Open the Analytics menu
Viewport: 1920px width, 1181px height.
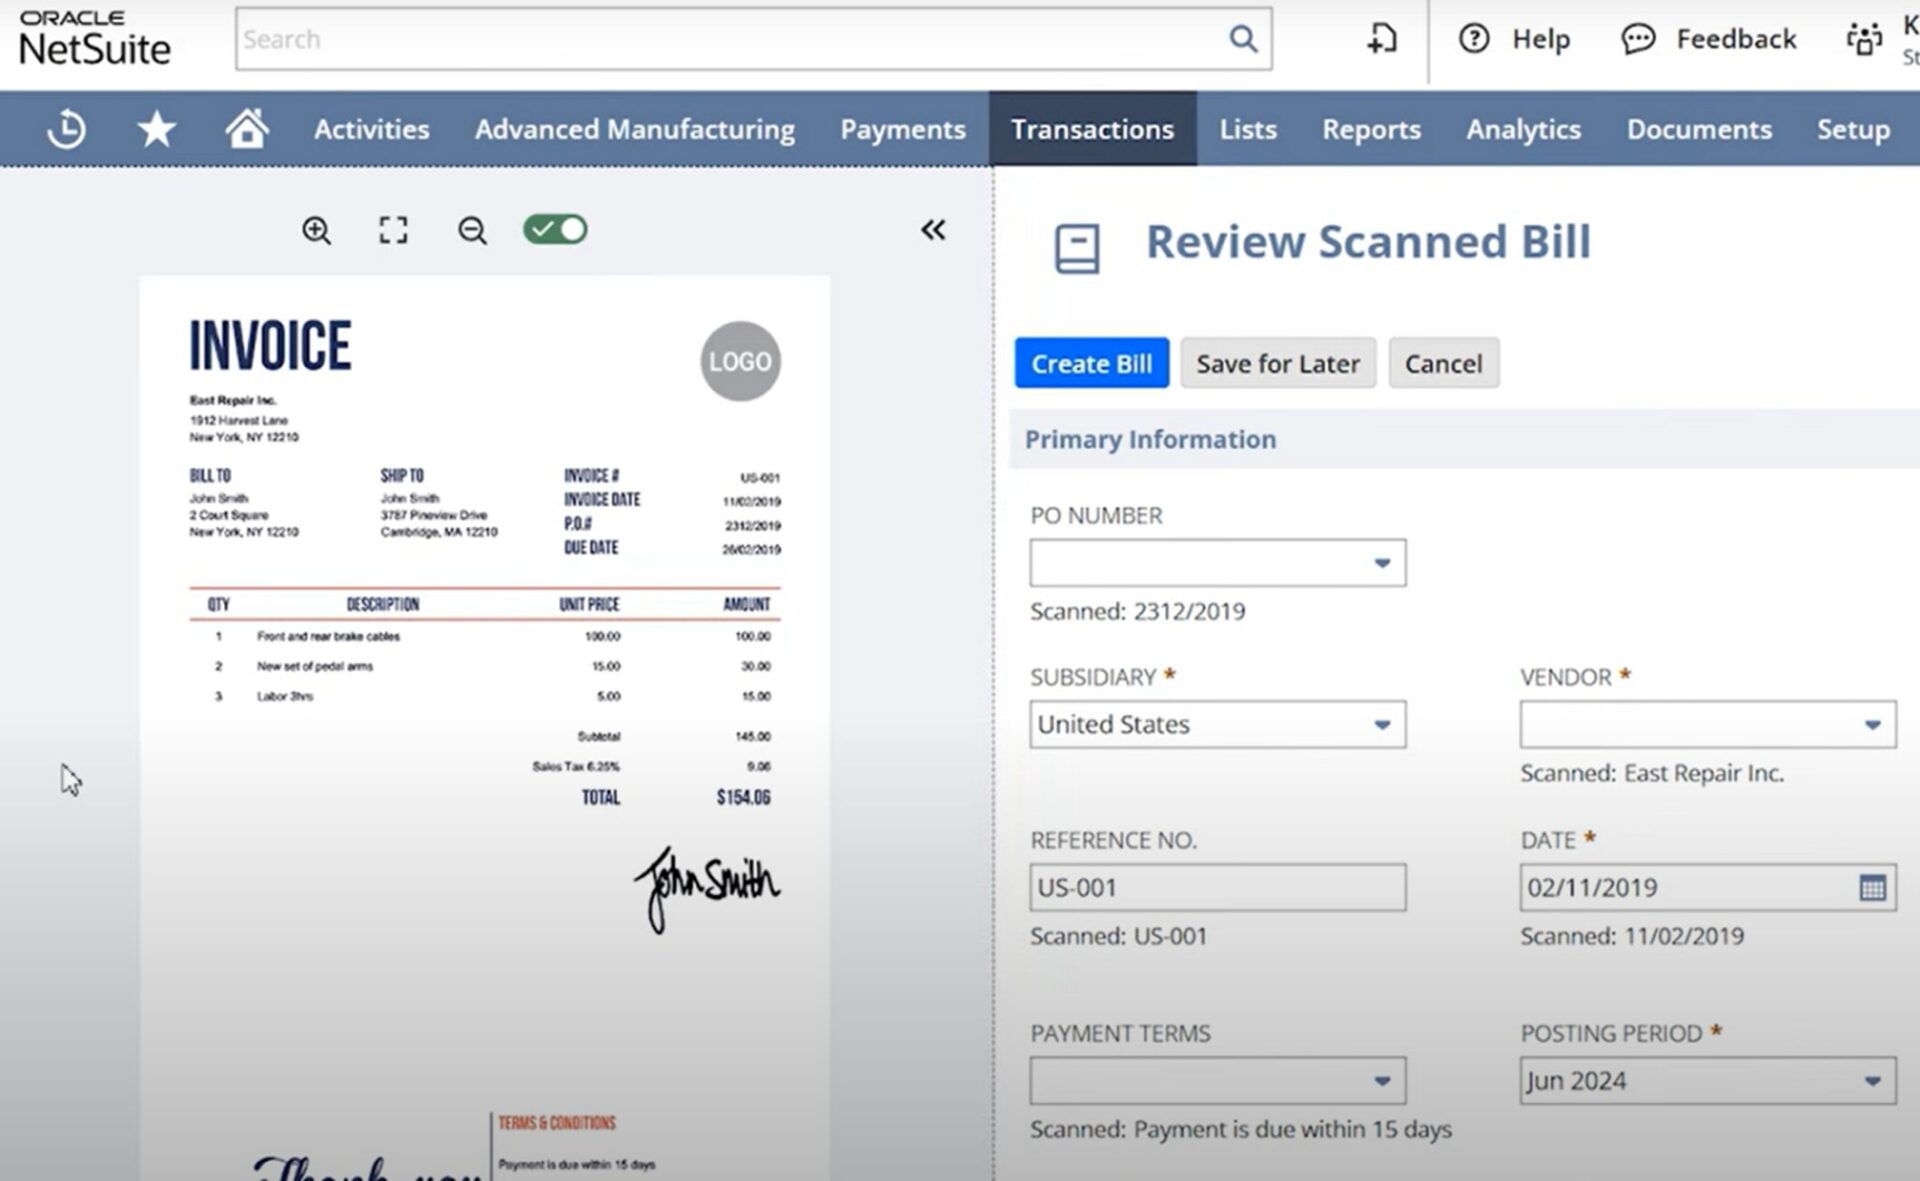1523,129
